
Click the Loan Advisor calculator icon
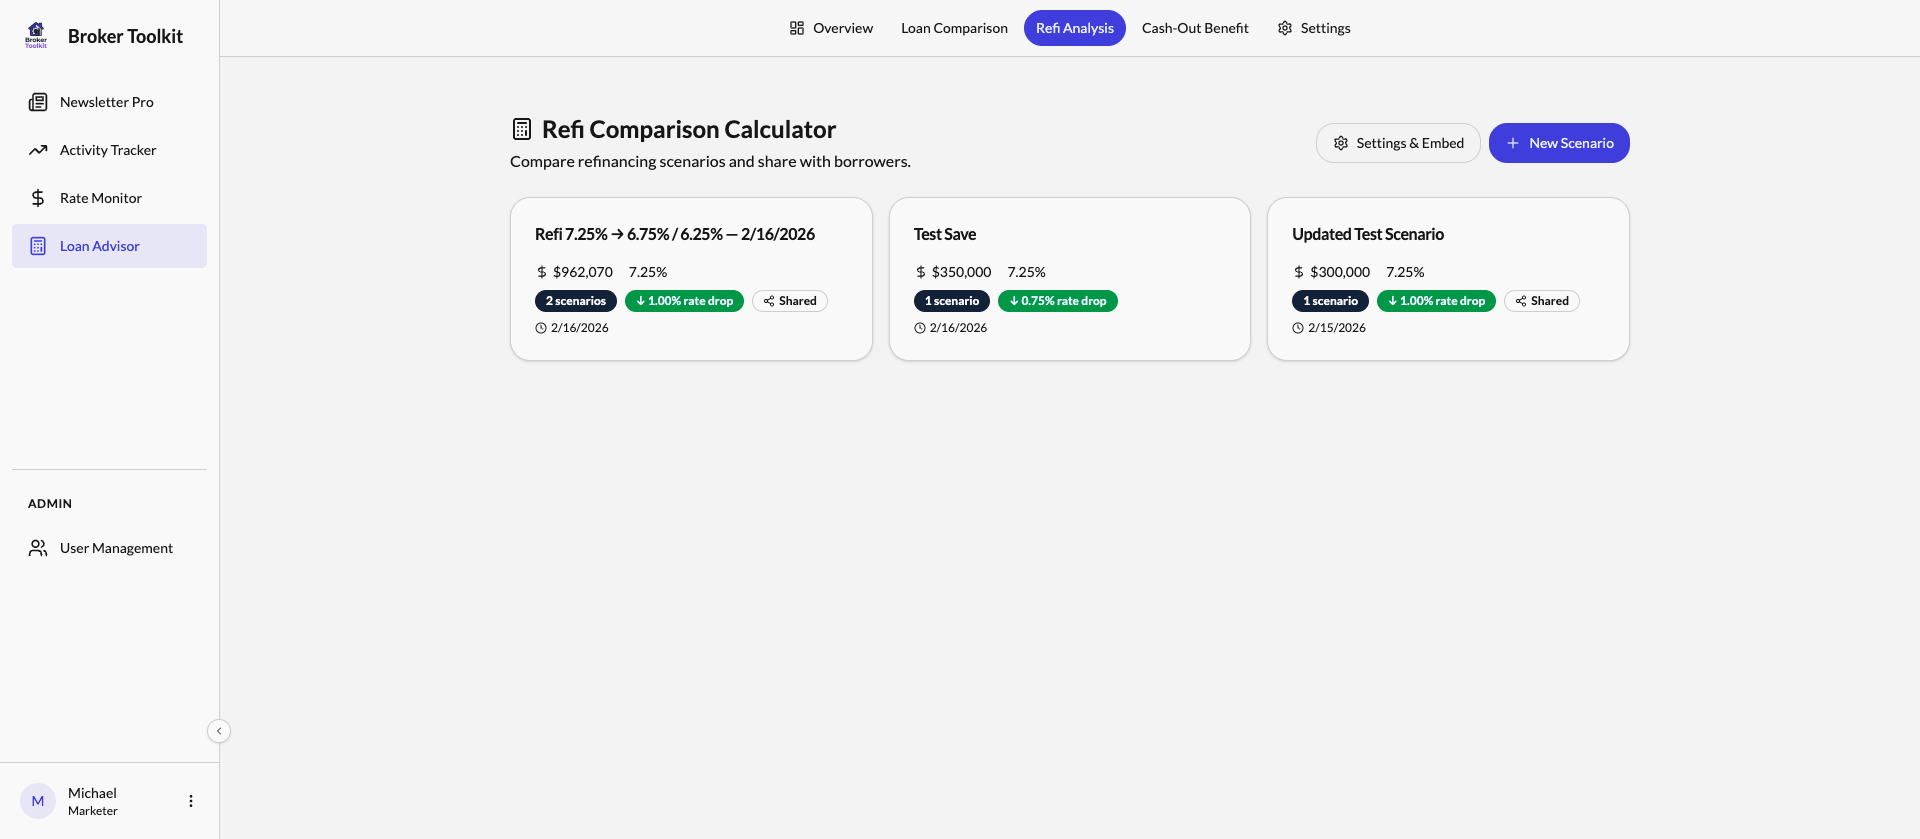(x=38, y=246)
